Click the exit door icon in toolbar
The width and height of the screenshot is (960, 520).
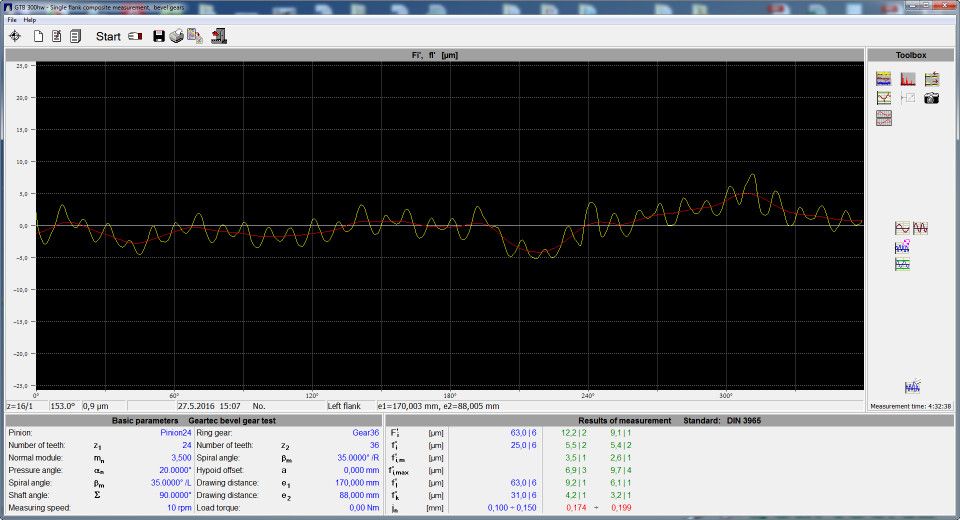(218, 36)
